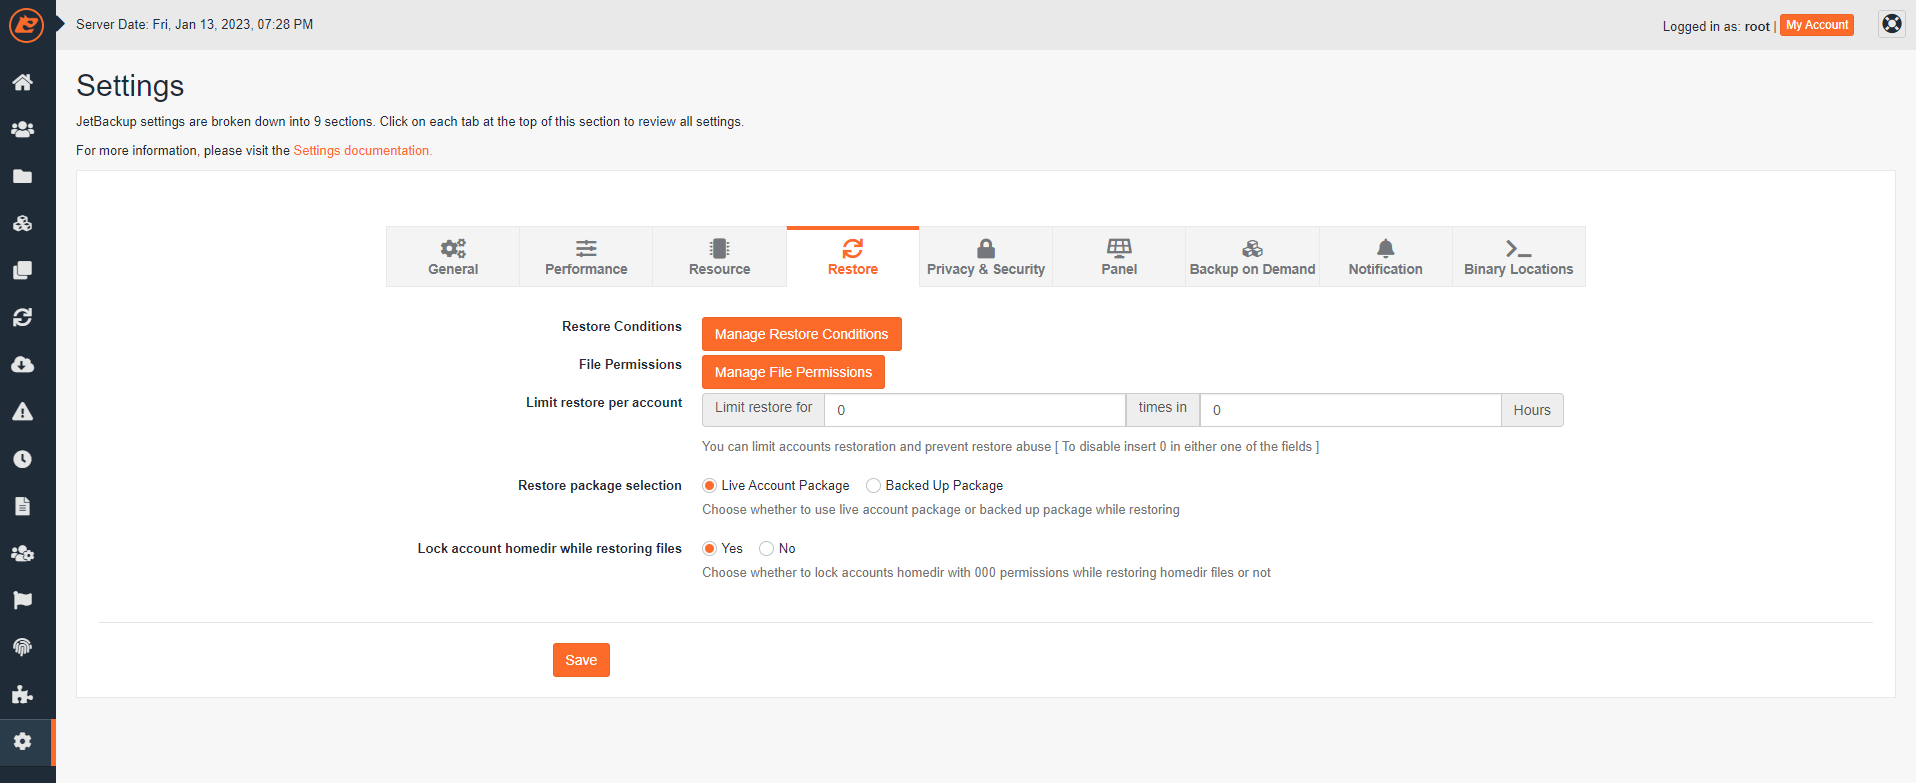Click the Manage Restore Conditions button
The height and width of the screenshot is (783, 1916).
coord(801,334)
